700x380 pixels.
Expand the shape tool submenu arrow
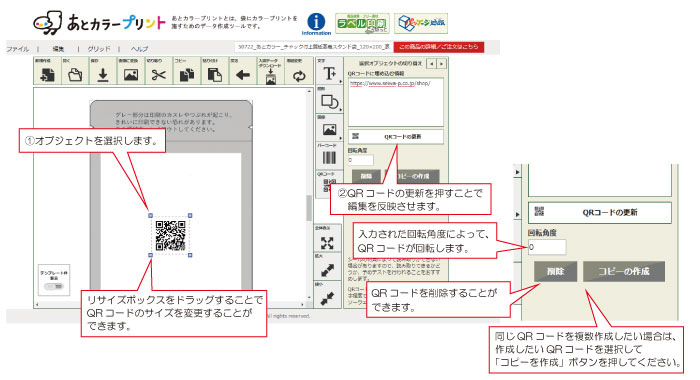coord(341,109)
